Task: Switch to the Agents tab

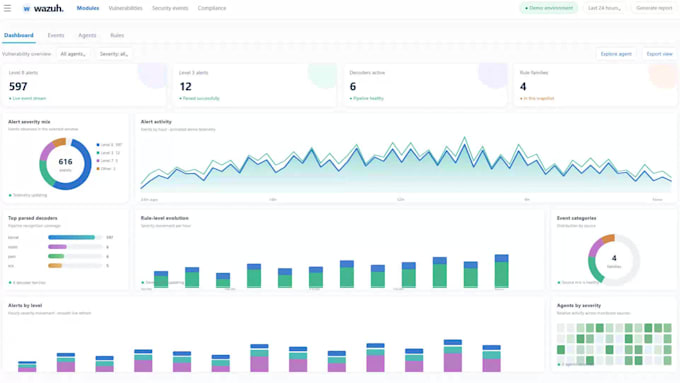Action: tap(87, 35)
